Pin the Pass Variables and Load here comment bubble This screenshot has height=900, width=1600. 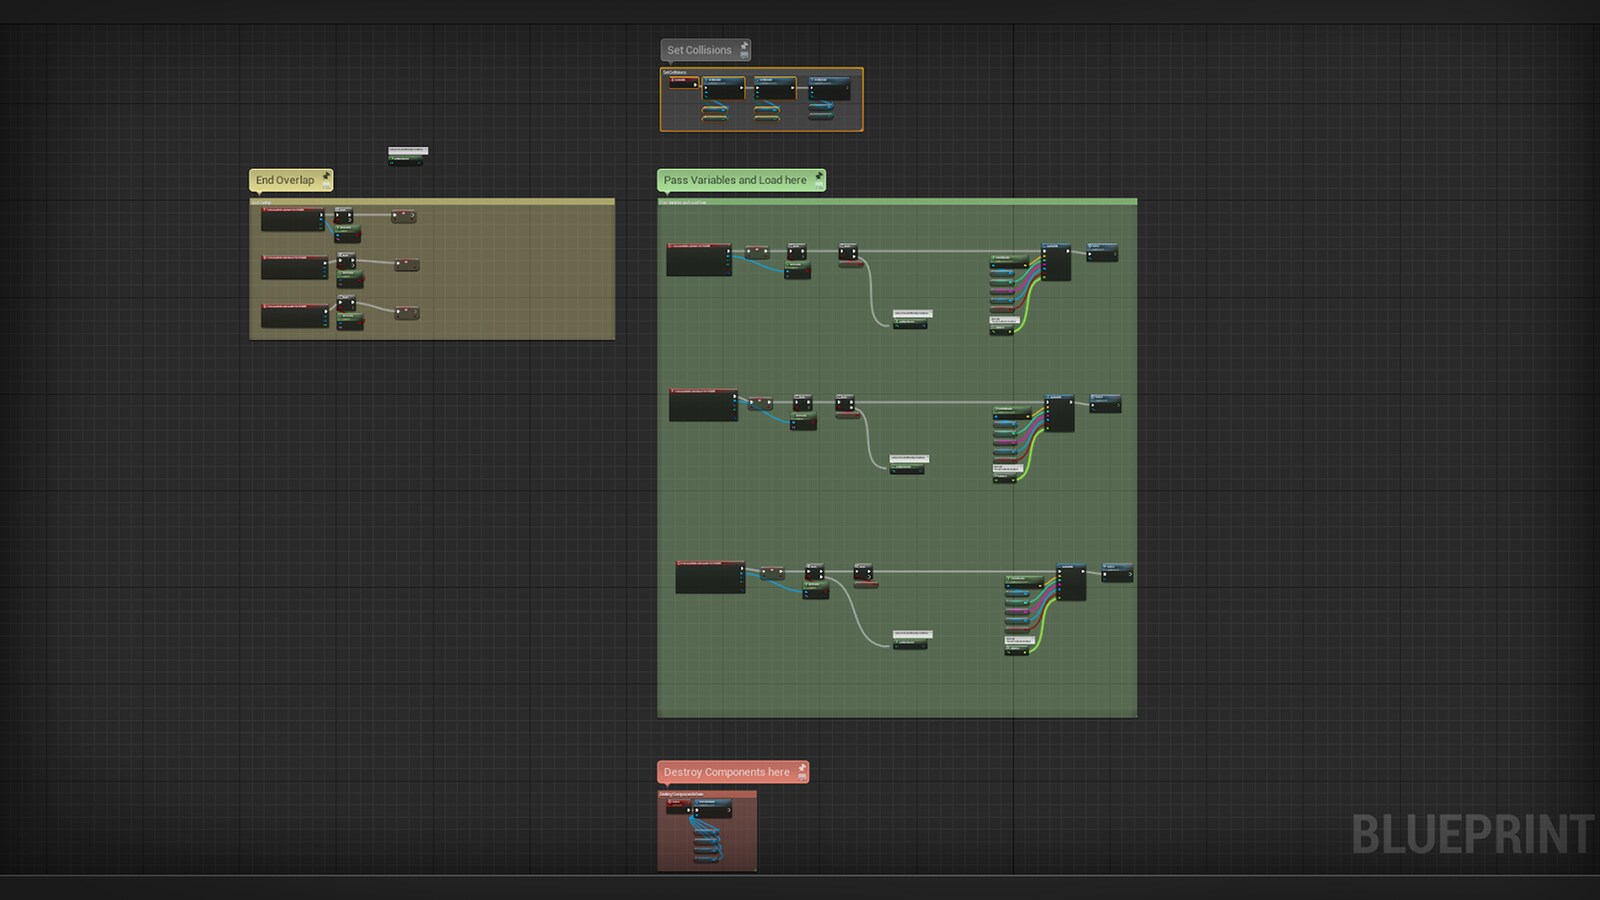pyautogui.click(x=819, y=175)
